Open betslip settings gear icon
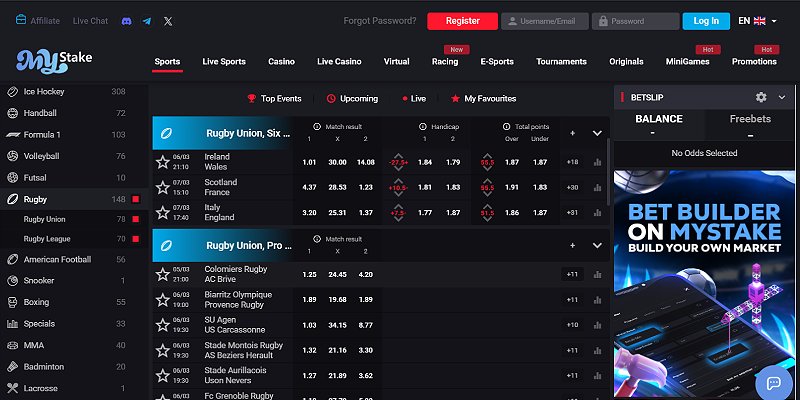800x400 pixels. pyautogui.click(x=761, y=97)
